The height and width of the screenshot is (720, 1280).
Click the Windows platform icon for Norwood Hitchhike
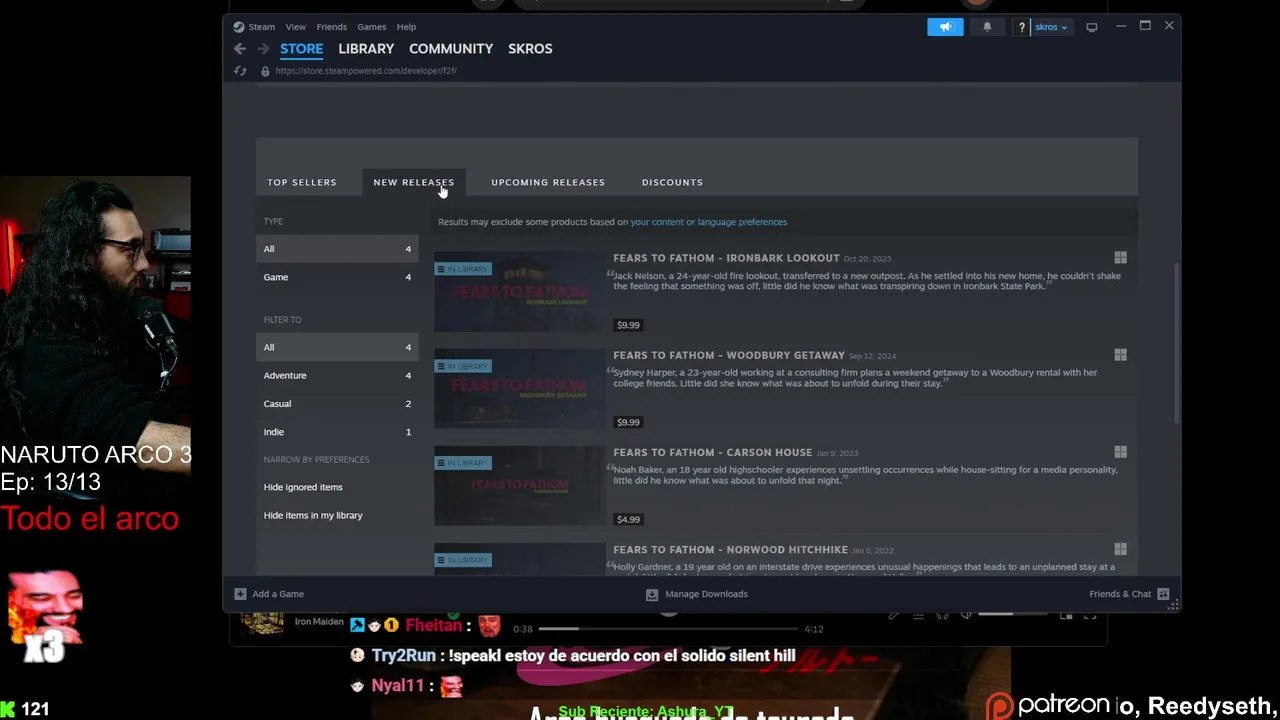tap(1120, 549)
